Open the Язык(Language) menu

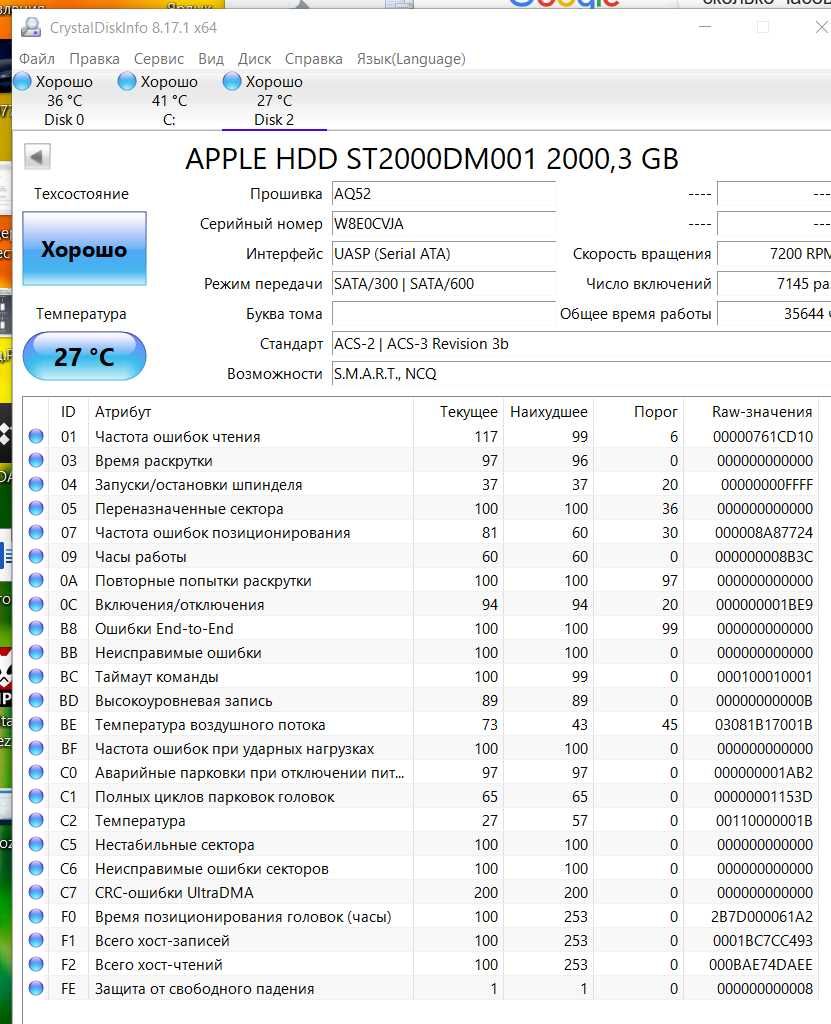[411, 59]
